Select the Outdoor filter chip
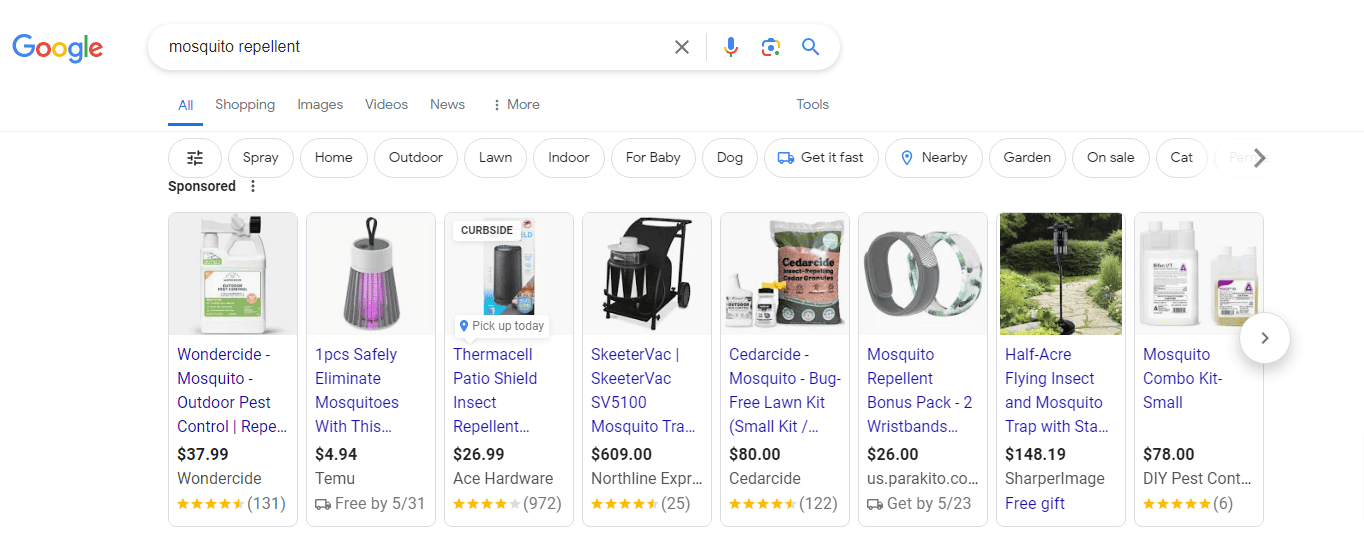 [416, 158]
